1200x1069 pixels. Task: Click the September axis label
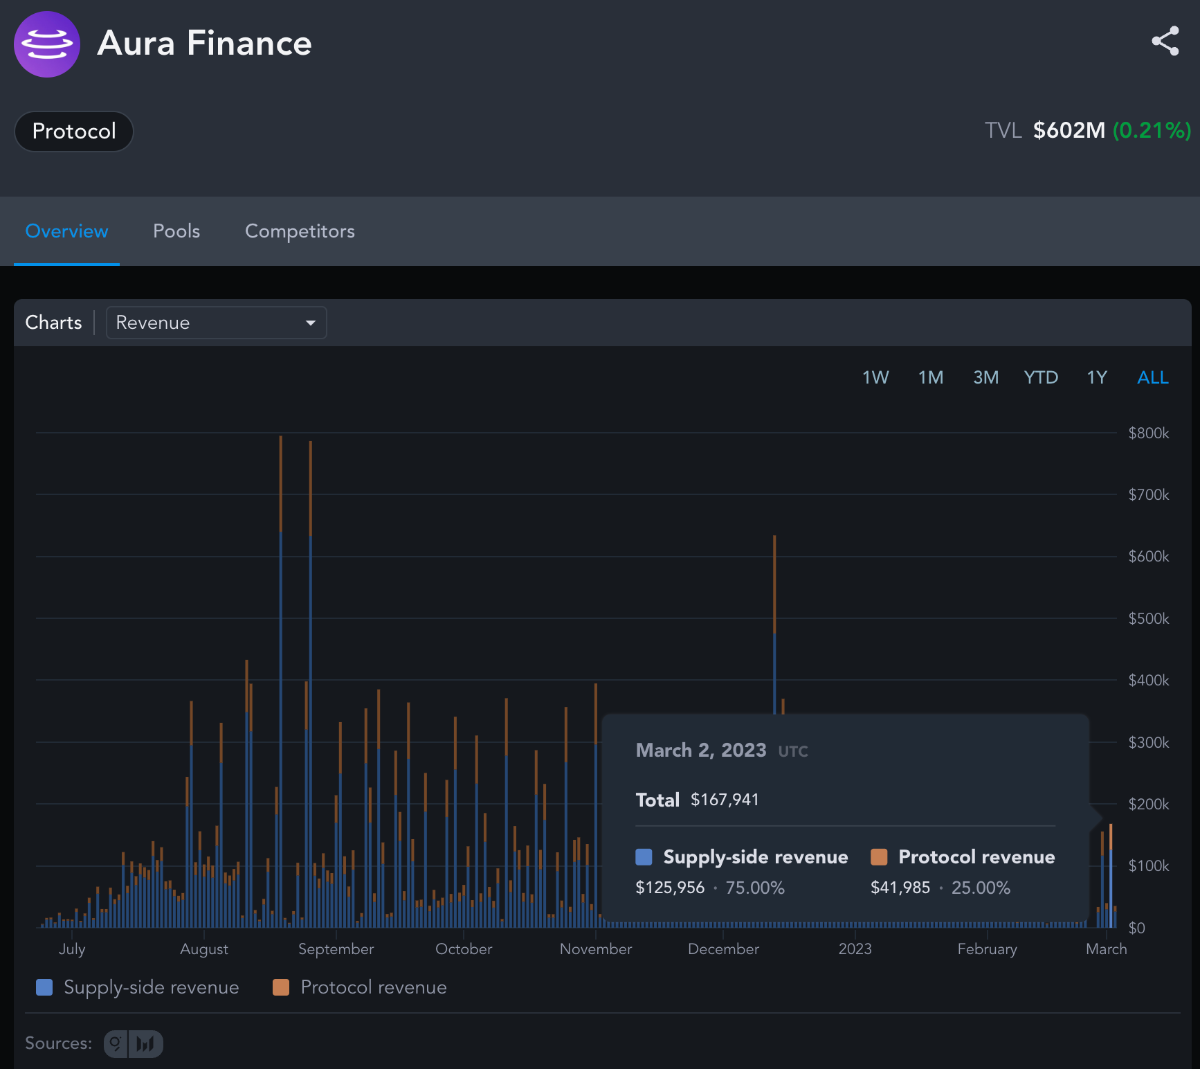(x=336, y=949)
